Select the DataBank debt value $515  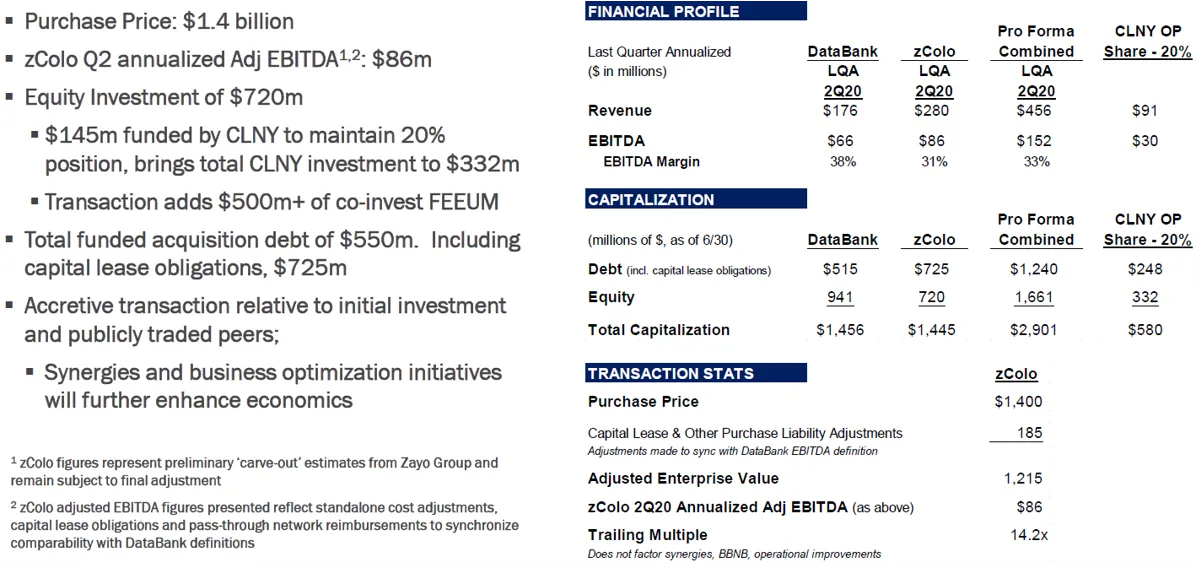(x=840, y=270)
